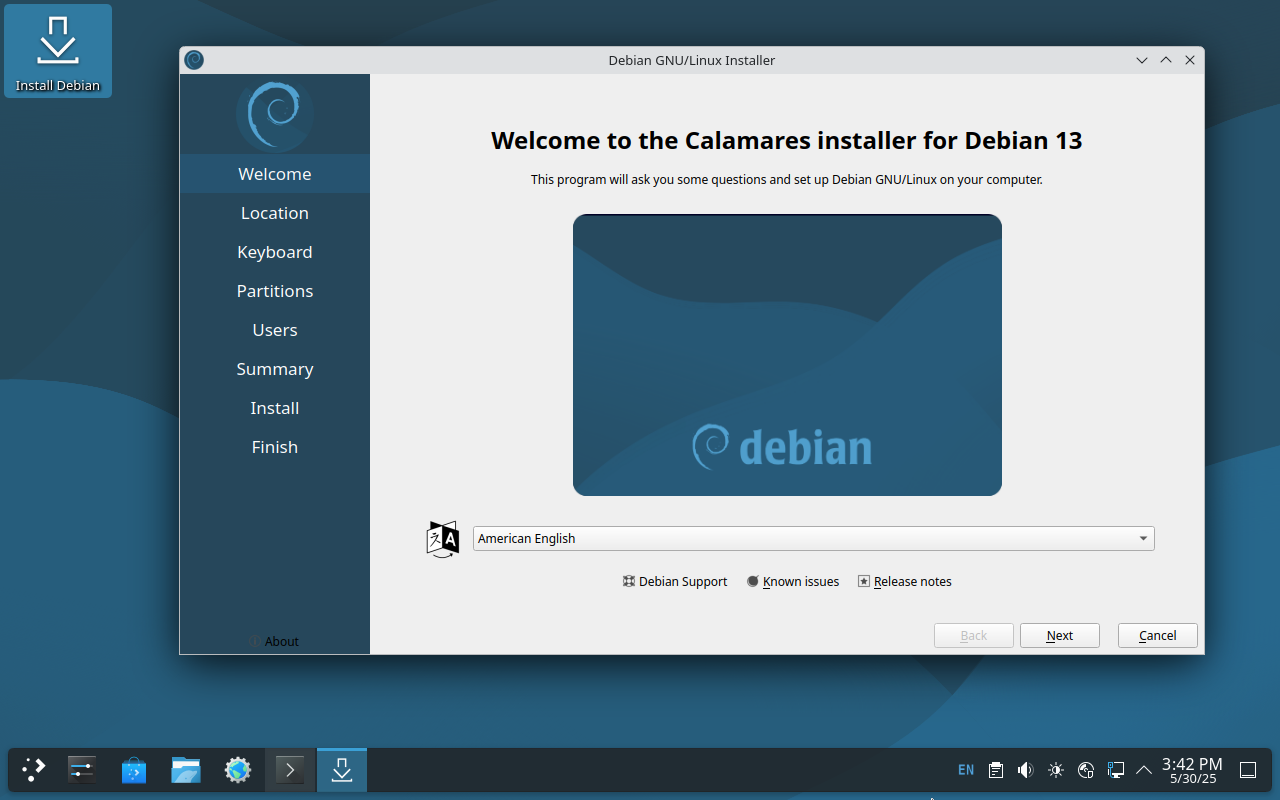Viewport: 1280px width, 800px height.
Task: Minimize the installer window
Action: (x=1142, y=60)
